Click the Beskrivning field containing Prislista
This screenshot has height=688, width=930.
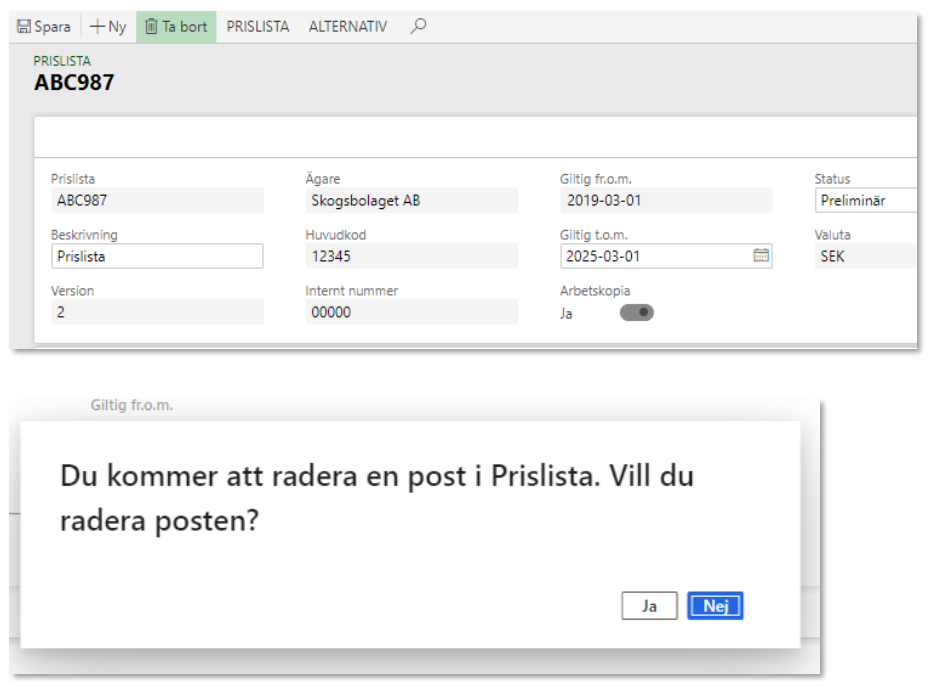click(157, 256)
